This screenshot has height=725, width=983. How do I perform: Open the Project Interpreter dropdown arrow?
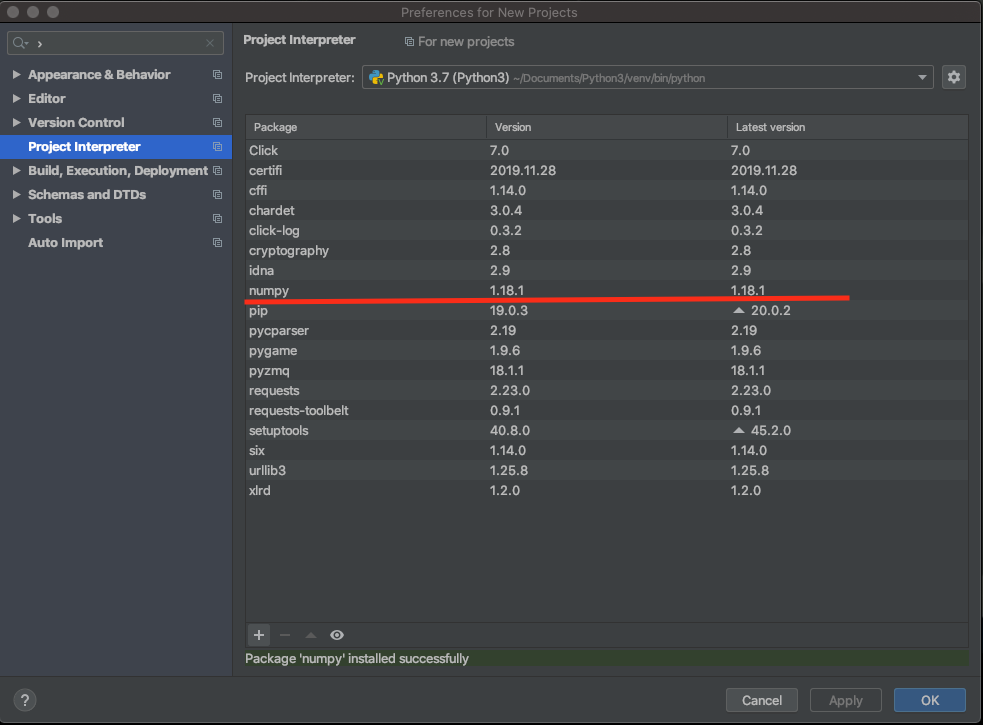point(922,77)
